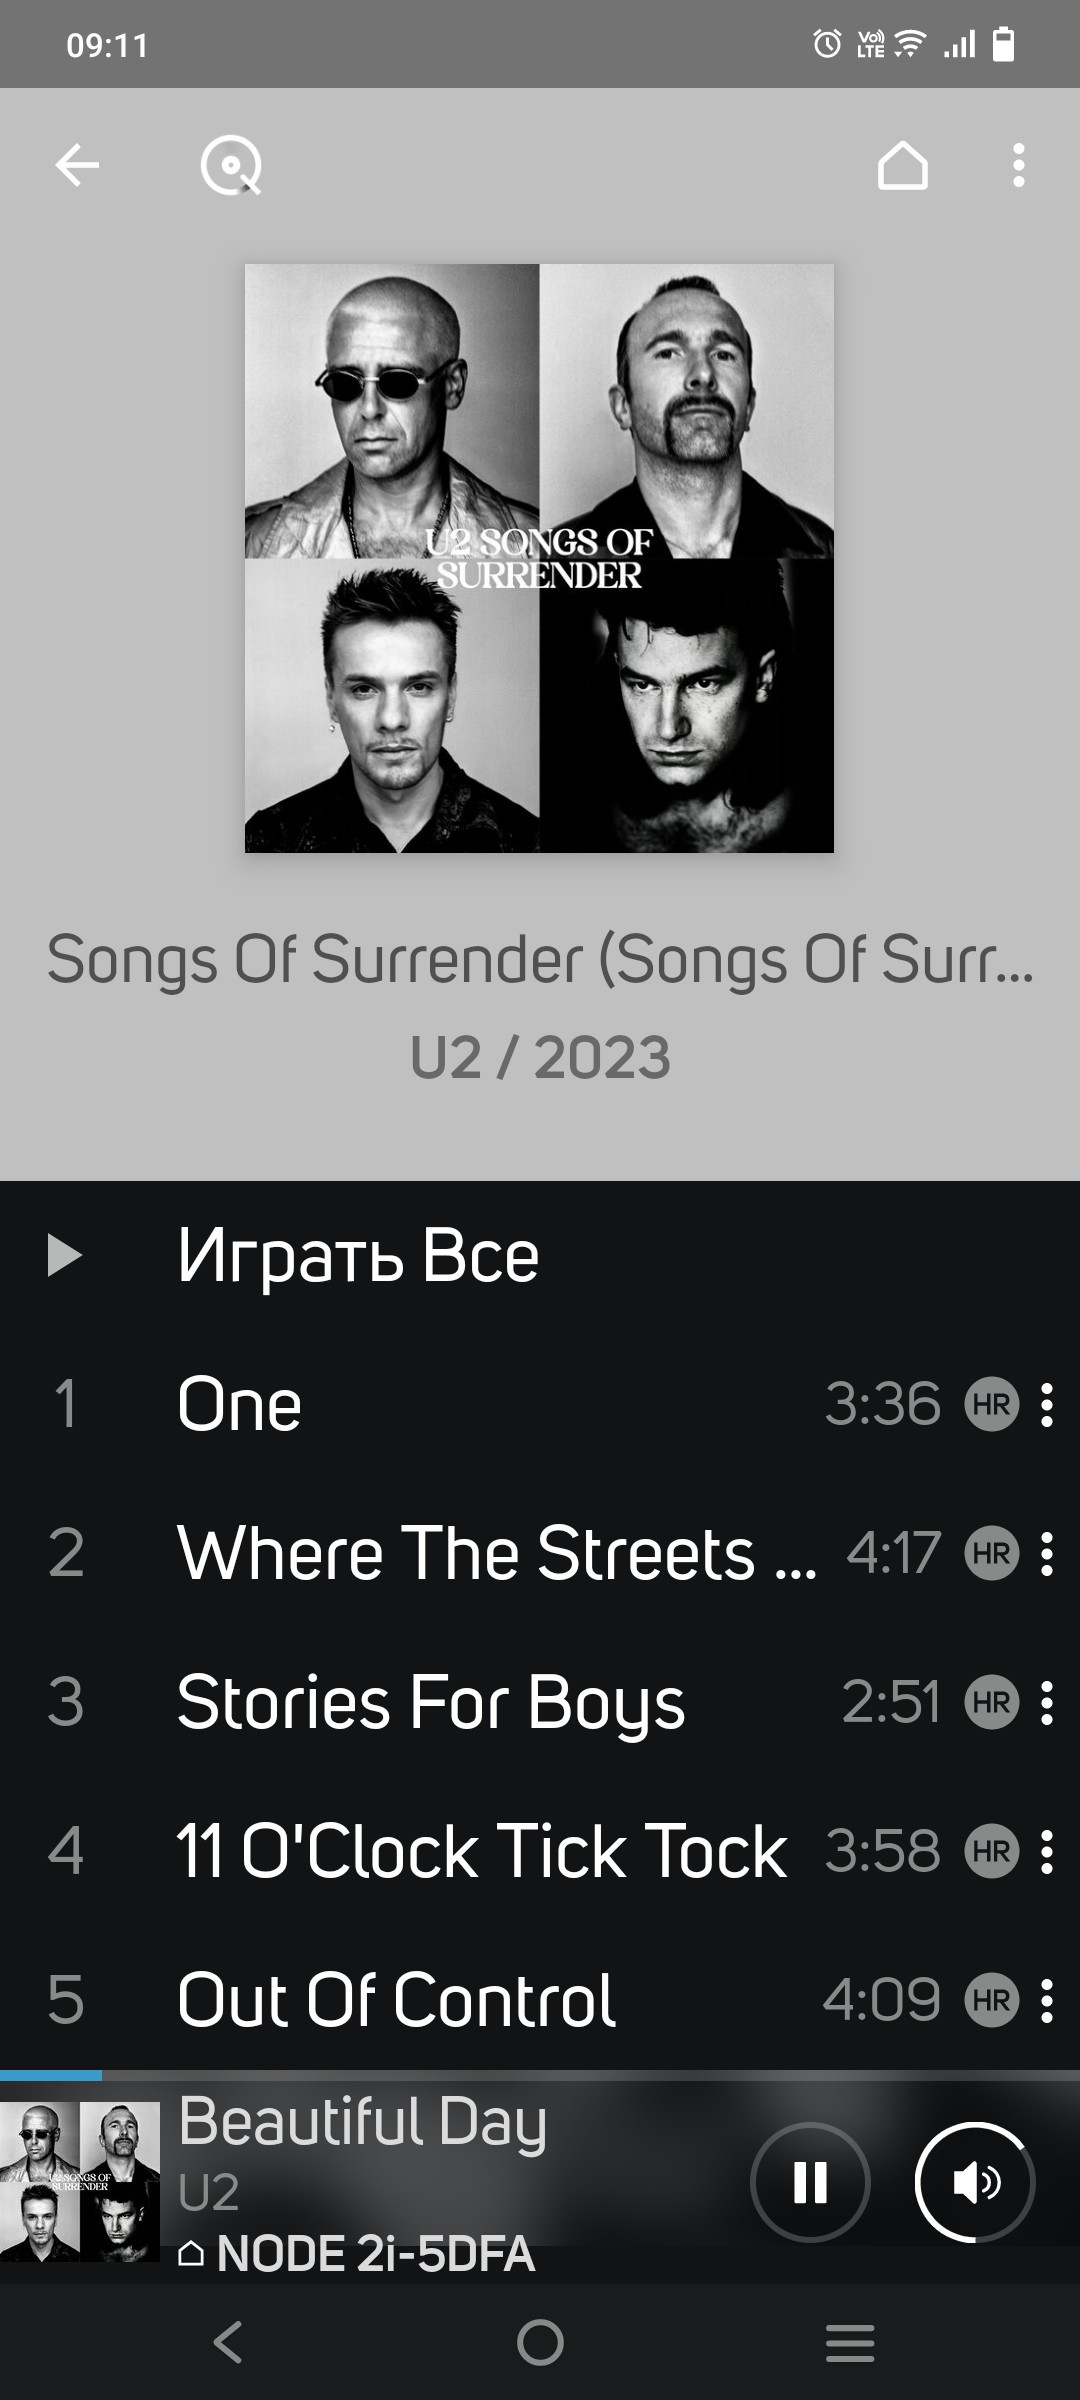Open options for track One

pyautogui.click(x=1046, y=1404)
